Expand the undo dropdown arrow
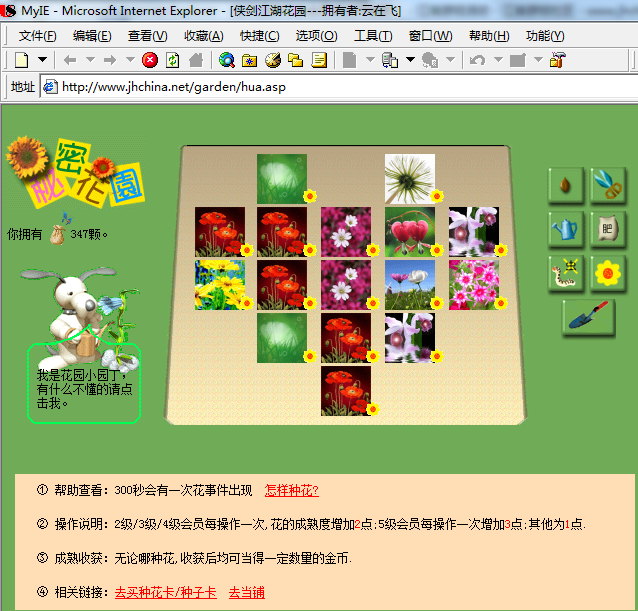The image size is (638, 611). (498, 60)
